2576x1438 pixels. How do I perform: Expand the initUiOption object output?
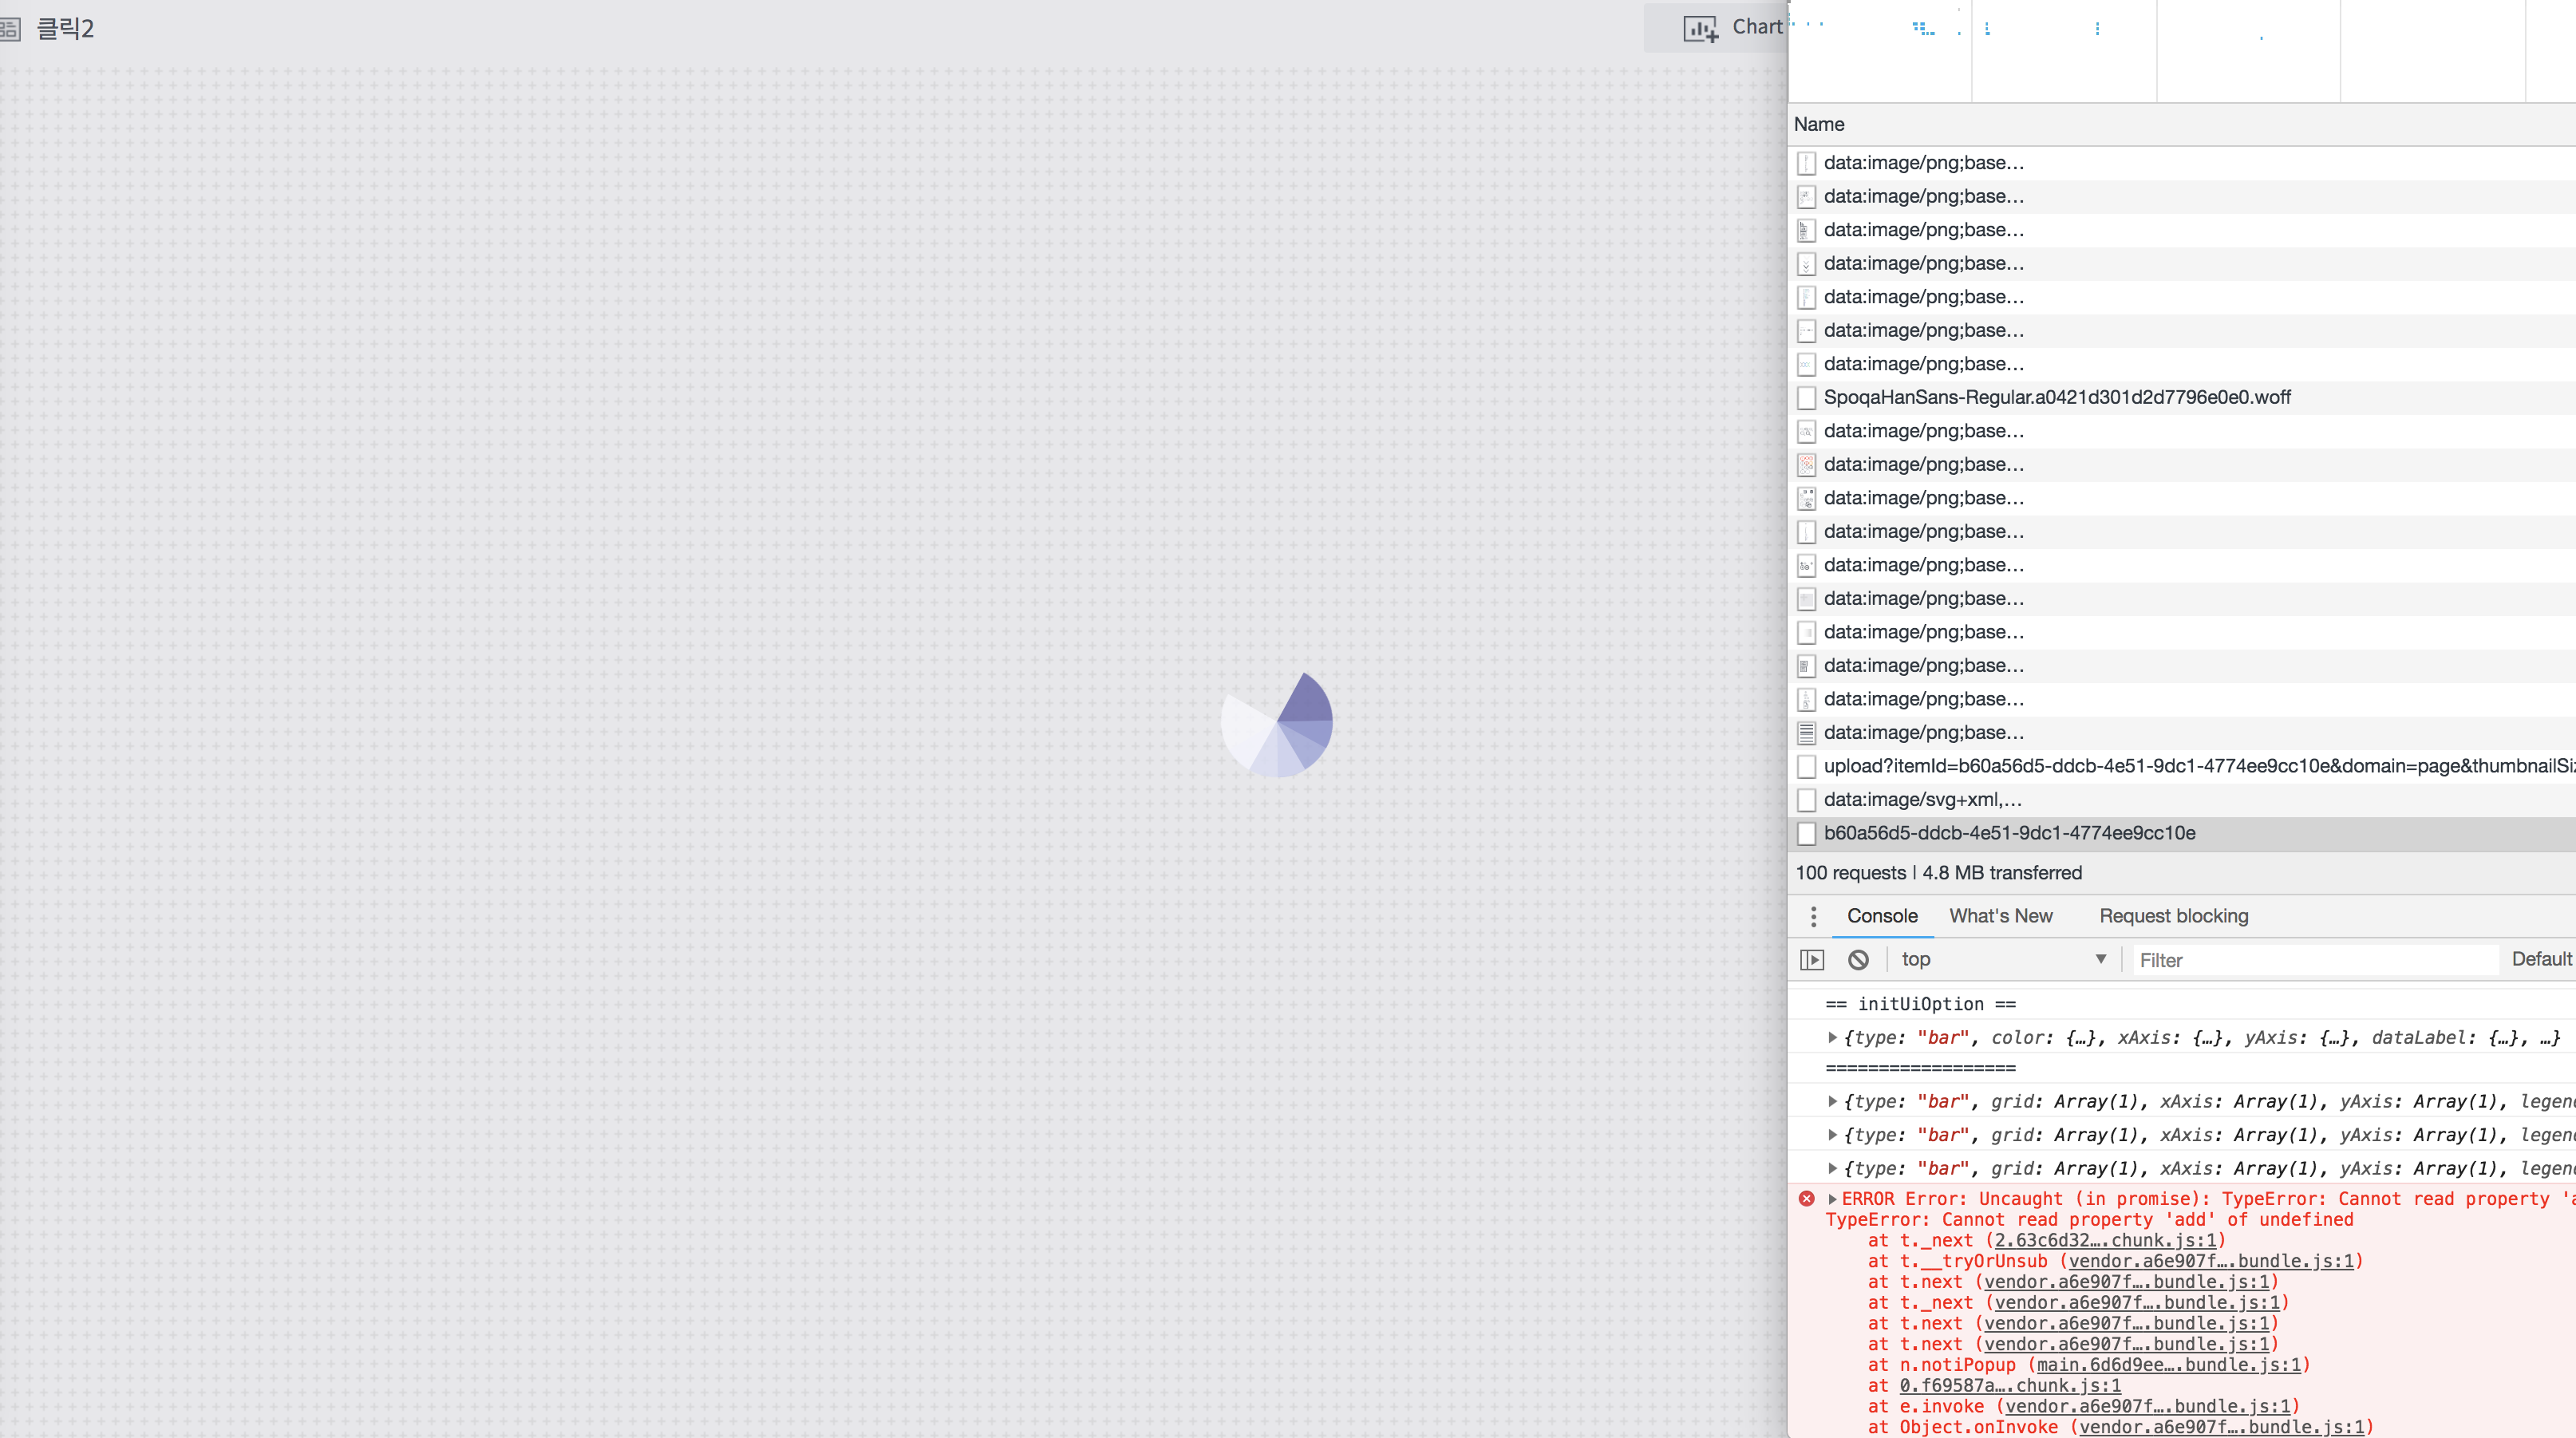point(1833,1037)
